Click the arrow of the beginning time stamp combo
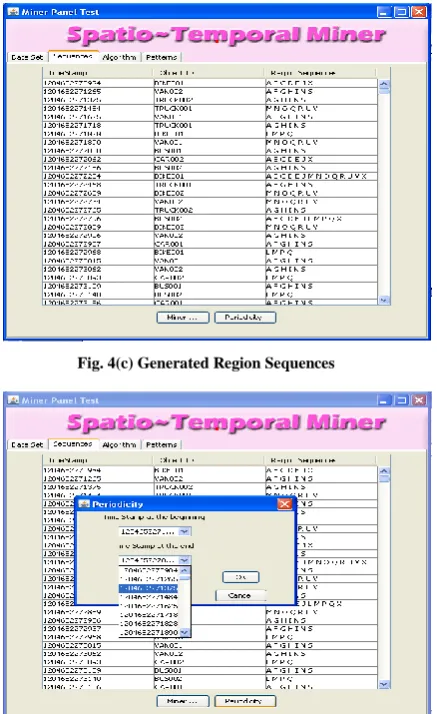 (x=185, y=531)
